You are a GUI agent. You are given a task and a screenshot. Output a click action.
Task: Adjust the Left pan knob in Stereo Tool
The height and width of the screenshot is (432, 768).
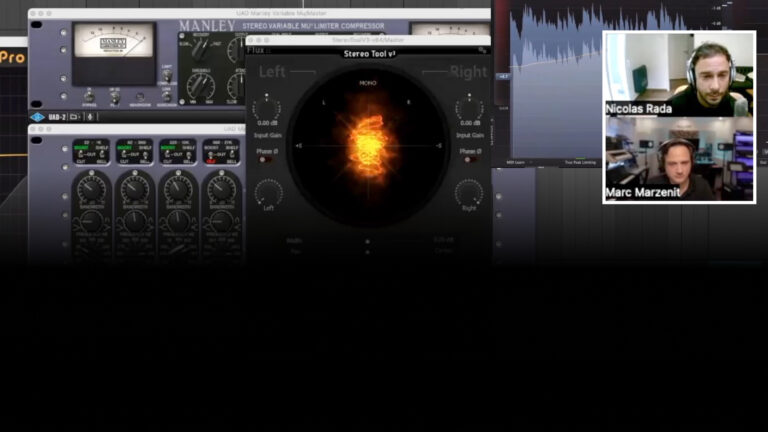(x=268, y=192)
